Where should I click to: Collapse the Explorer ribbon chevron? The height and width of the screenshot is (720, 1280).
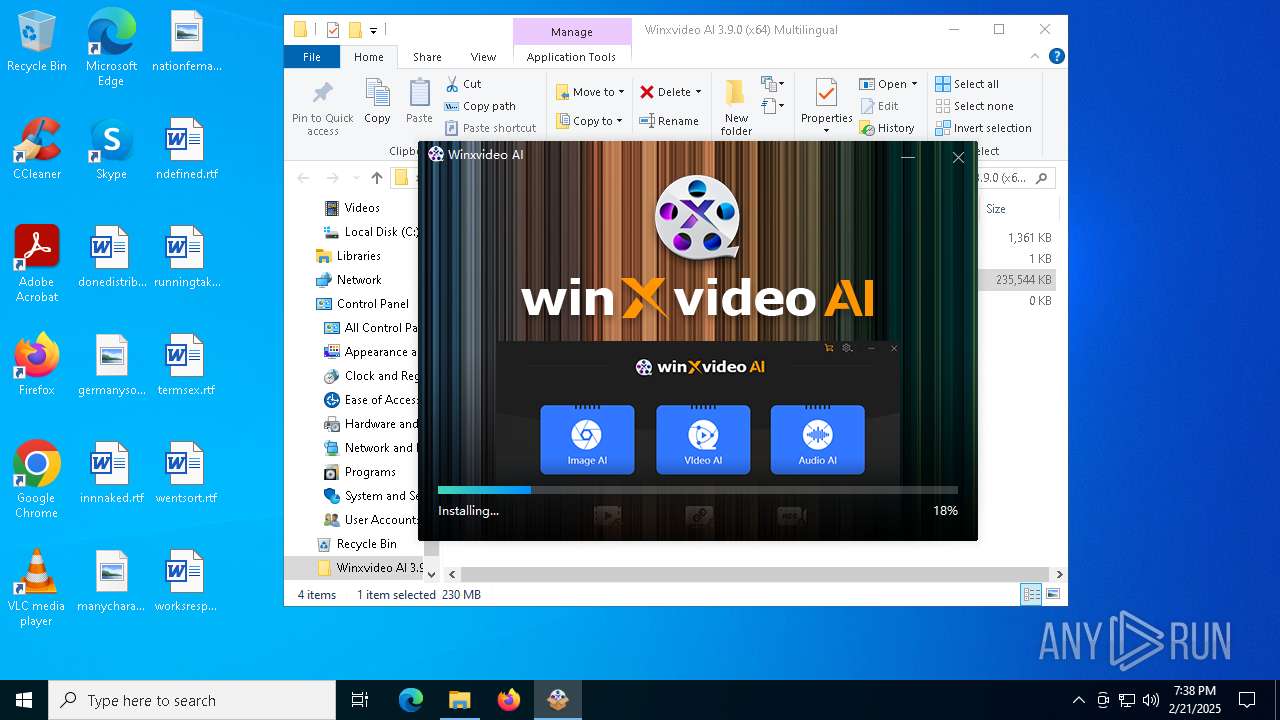1036,57
